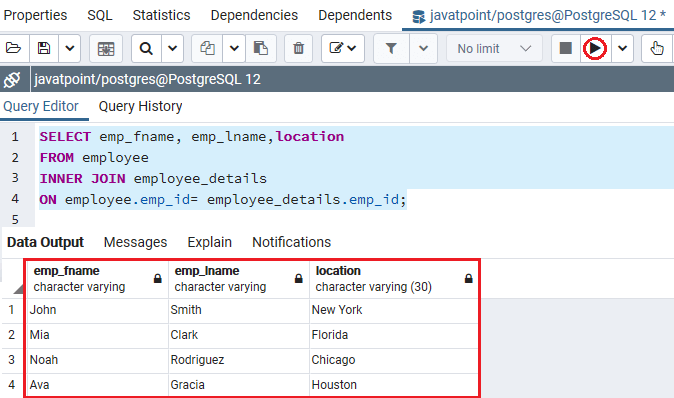
Task: Select result row number 4
Action: point(12,385)
